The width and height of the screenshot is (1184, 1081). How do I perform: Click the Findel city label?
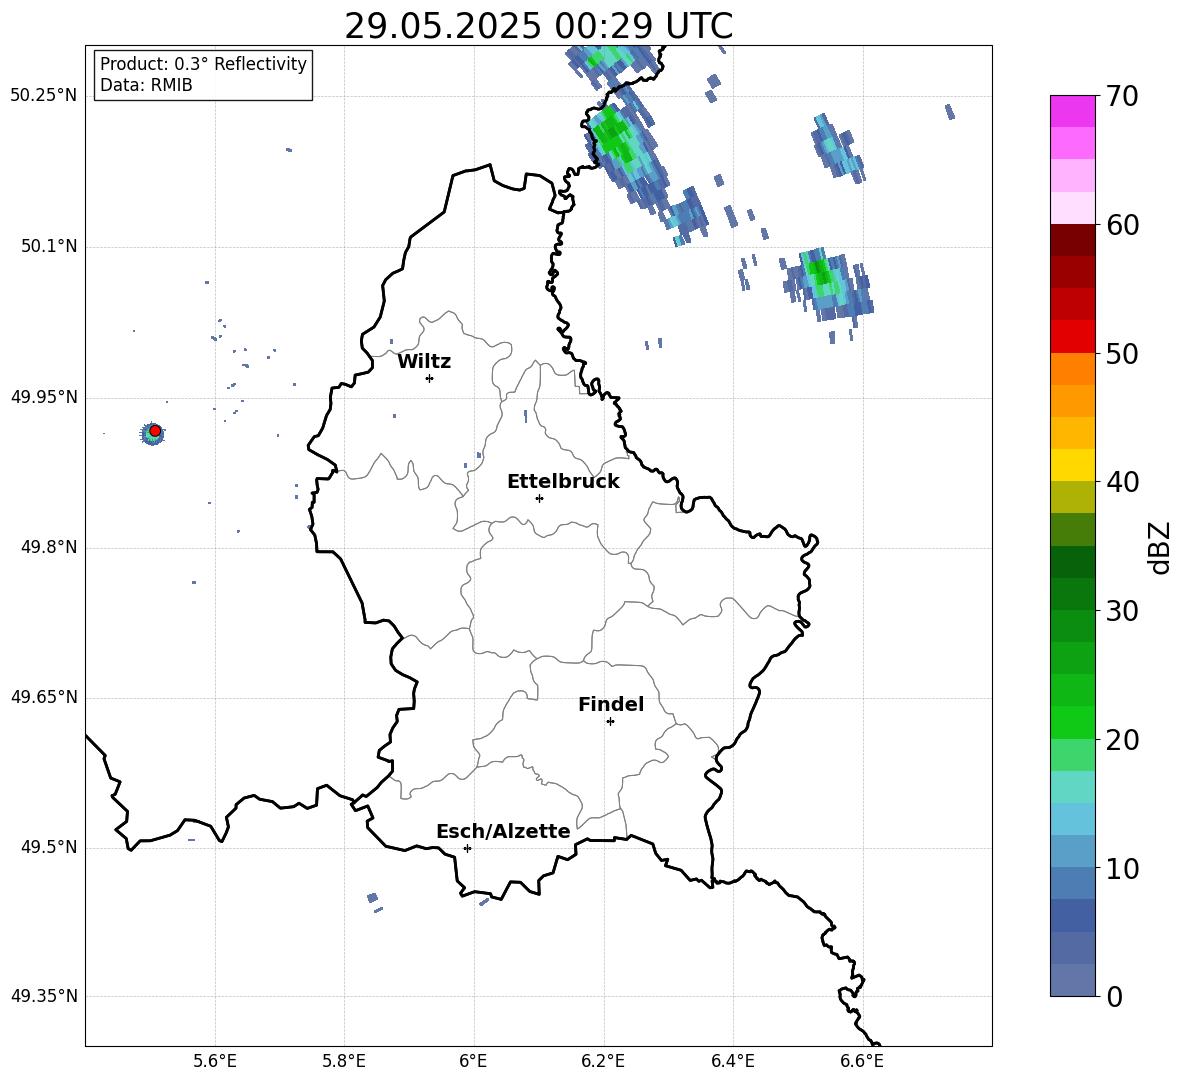(611, 704)
